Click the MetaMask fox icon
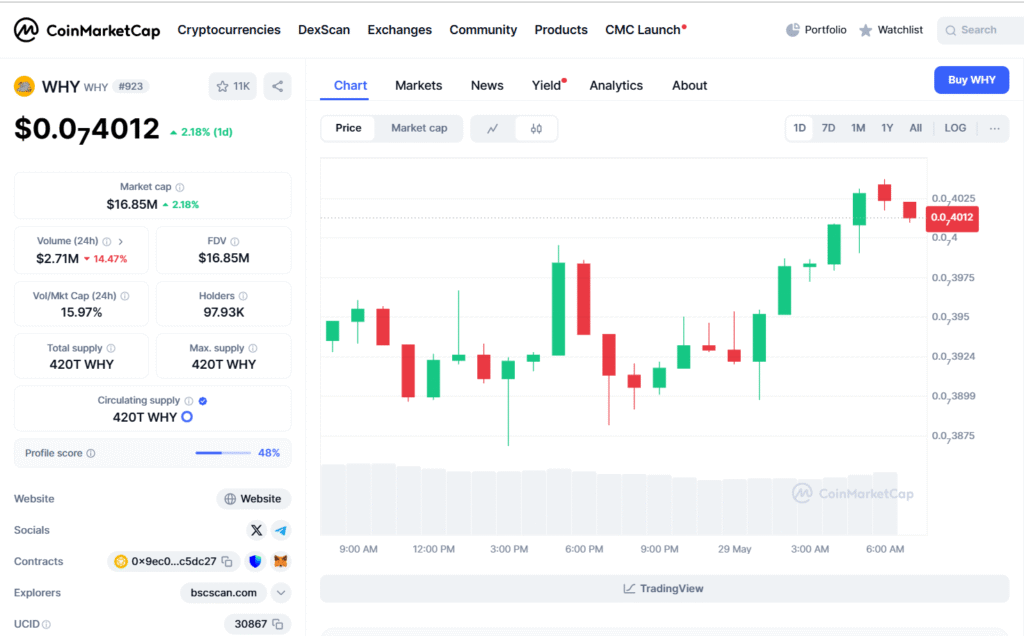The width and height of the screenshot is (1024, 636). tap(280, 561)
